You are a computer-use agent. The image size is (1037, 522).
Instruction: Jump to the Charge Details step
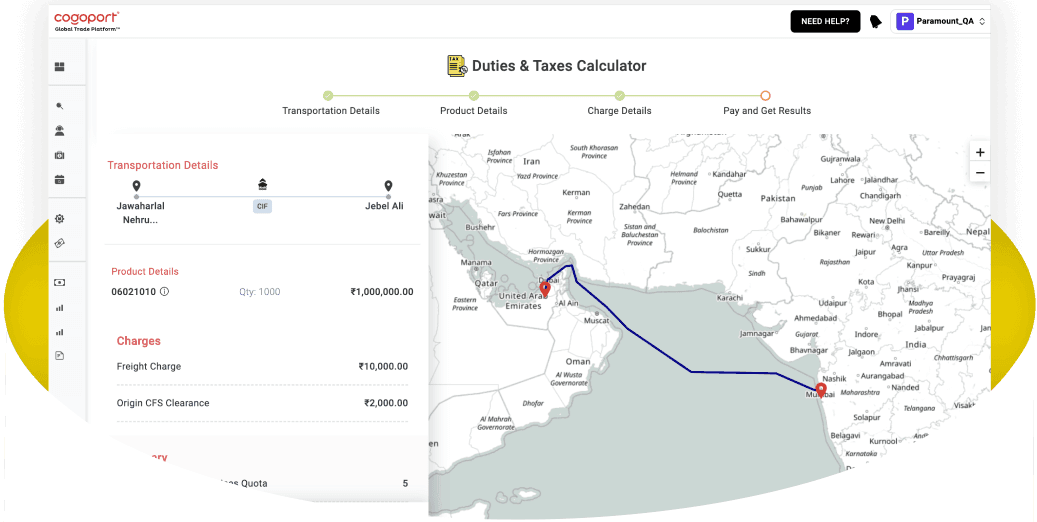pyautogui.click(x=619, y=96)
